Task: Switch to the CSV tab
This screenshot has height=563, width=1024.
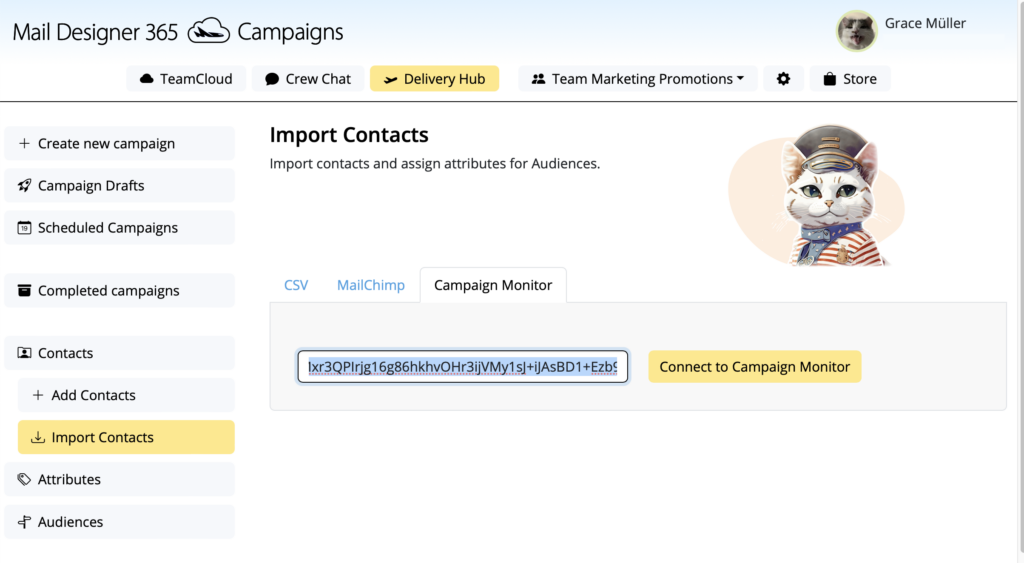Action: 296,285
